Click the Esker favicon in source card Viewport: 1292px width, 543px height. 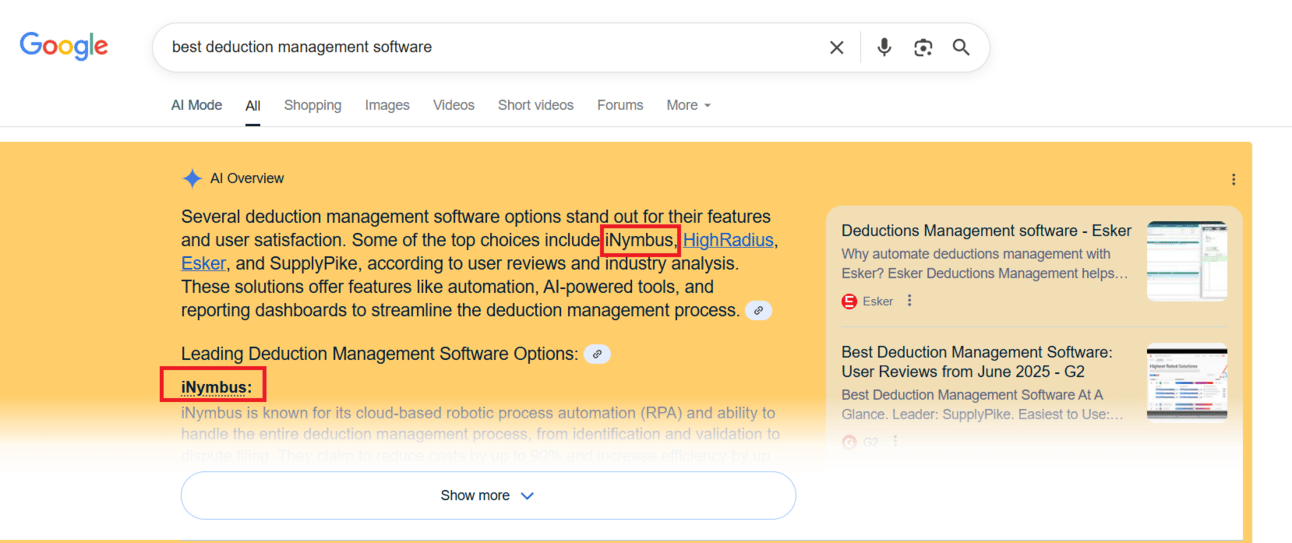tap(850, 301)
